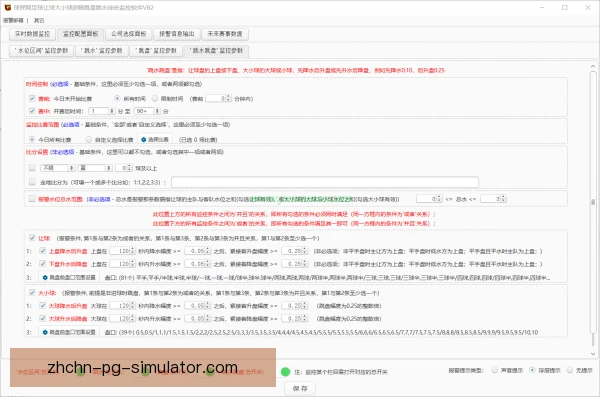
Task: Select the 限制时间 radio button
Action: (155, 98)
